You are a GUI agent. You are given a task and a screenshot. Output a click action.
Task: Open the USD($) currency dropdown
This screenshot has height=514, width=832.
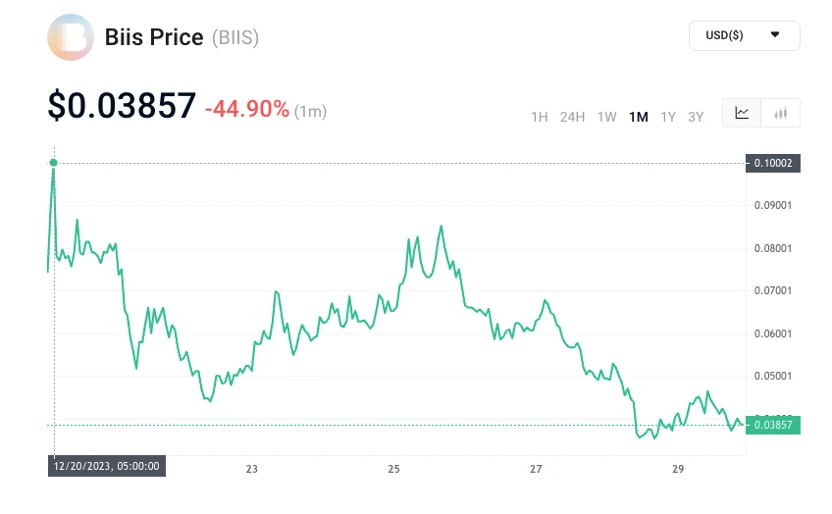744,35
